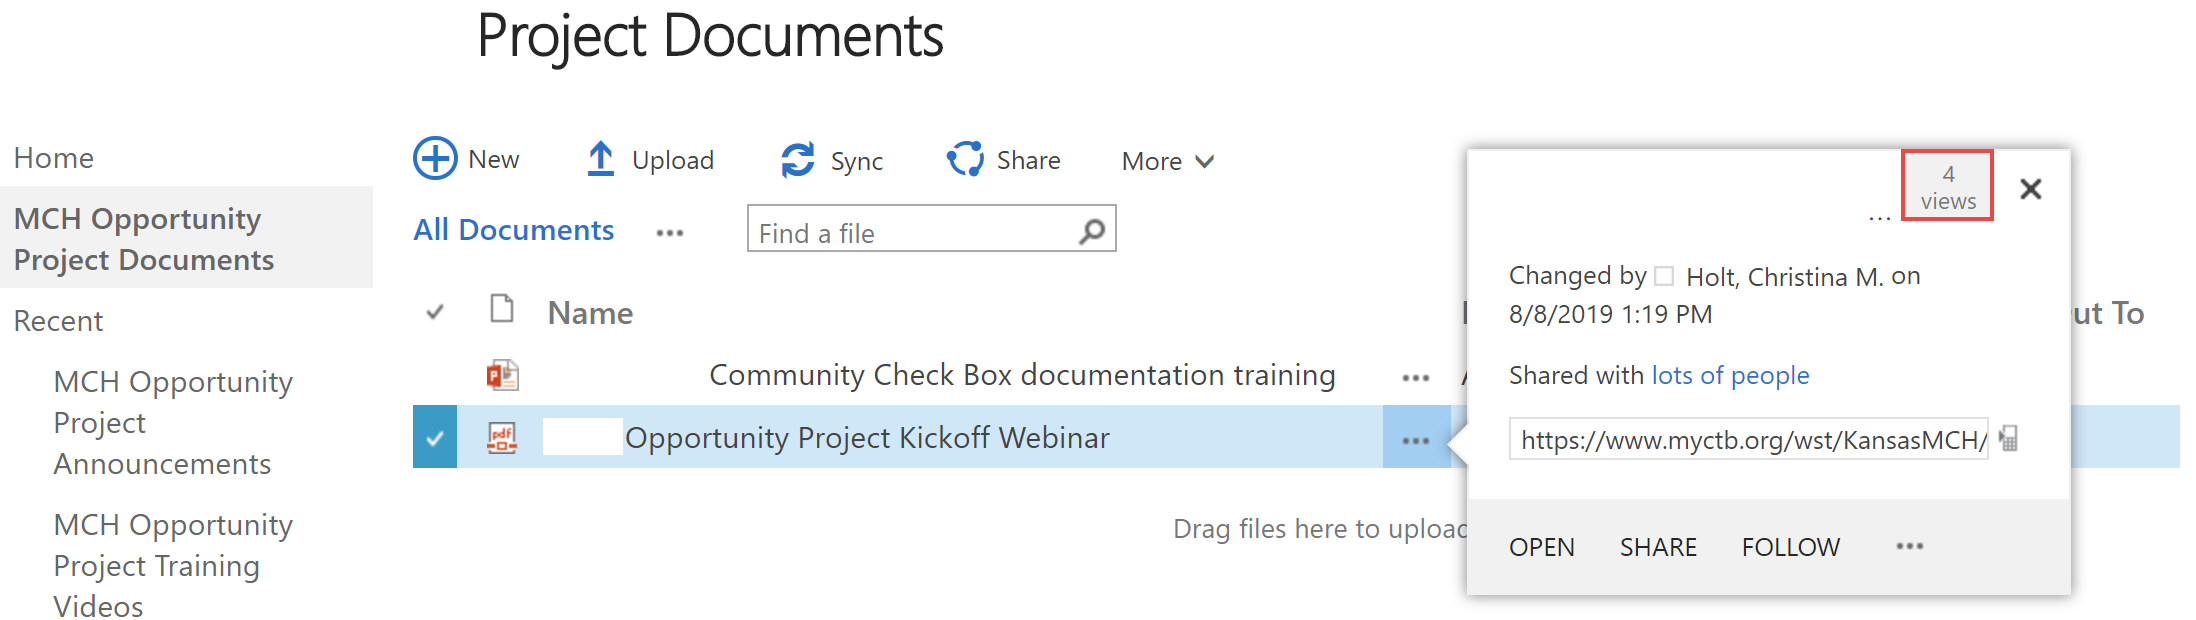Click the Sync icon
2196x620 pixels.
(x=798, y=160)
